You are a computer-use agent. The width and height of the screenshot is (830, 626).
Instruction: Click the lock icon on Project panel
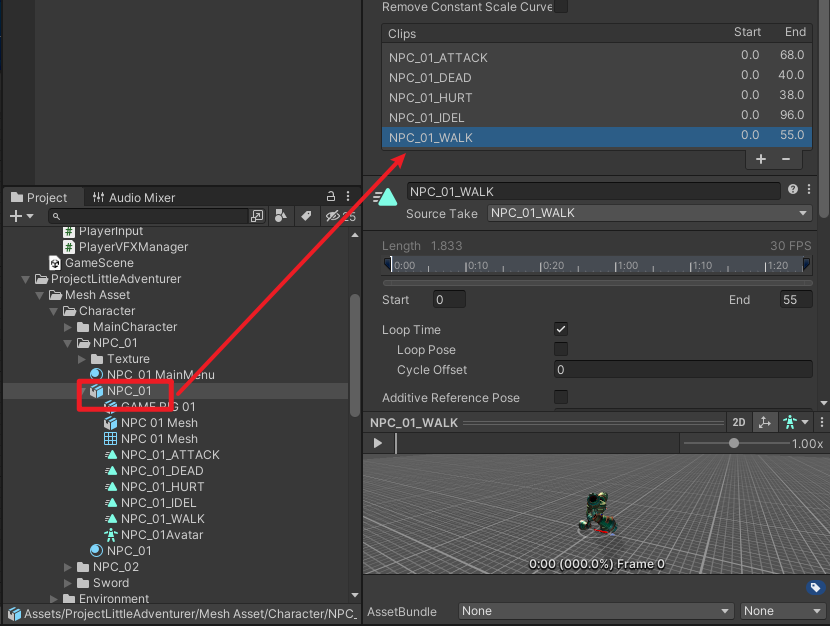click(x=331, y=197)
